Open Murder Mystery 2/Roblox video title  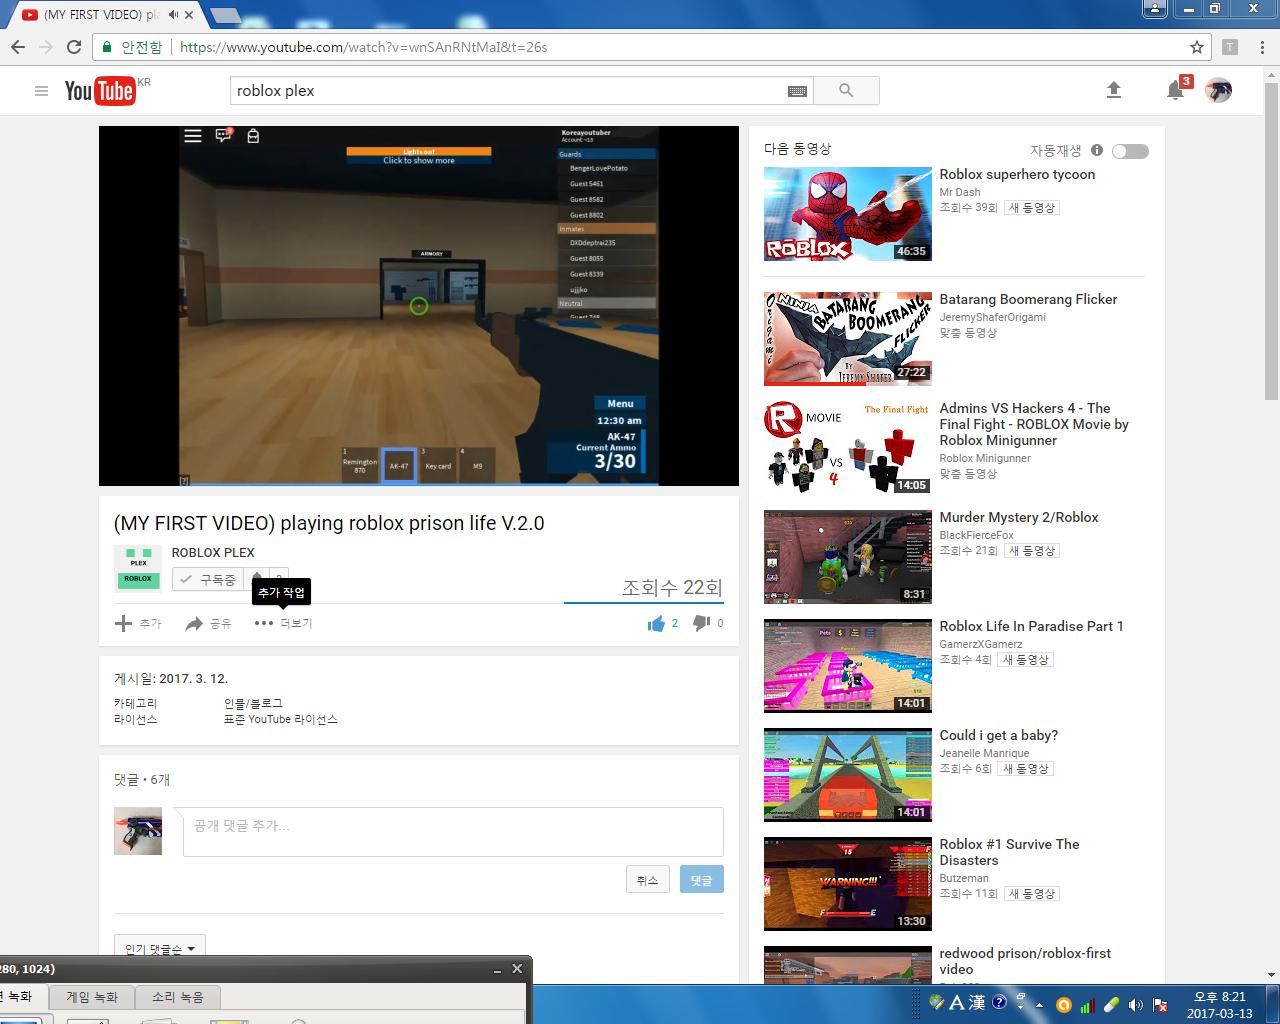[x=1019, y=517]
